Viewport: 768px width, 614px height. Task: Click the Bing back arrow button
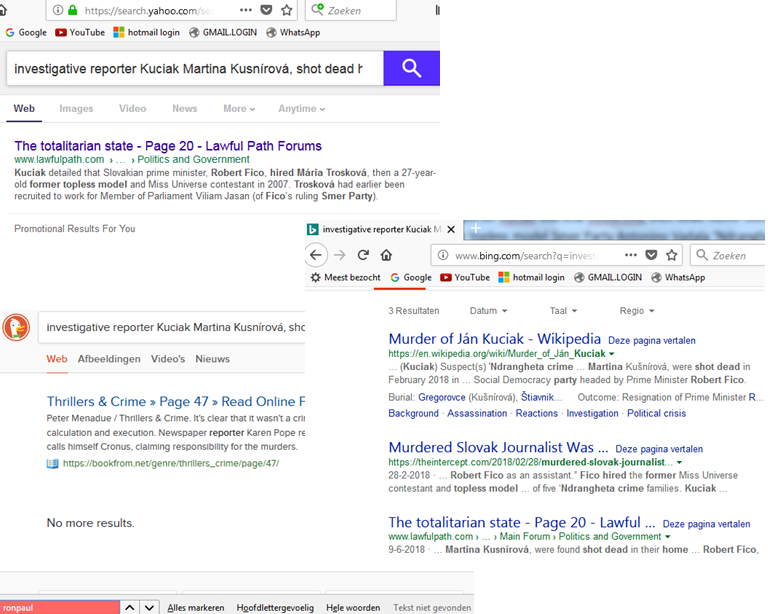316,255
